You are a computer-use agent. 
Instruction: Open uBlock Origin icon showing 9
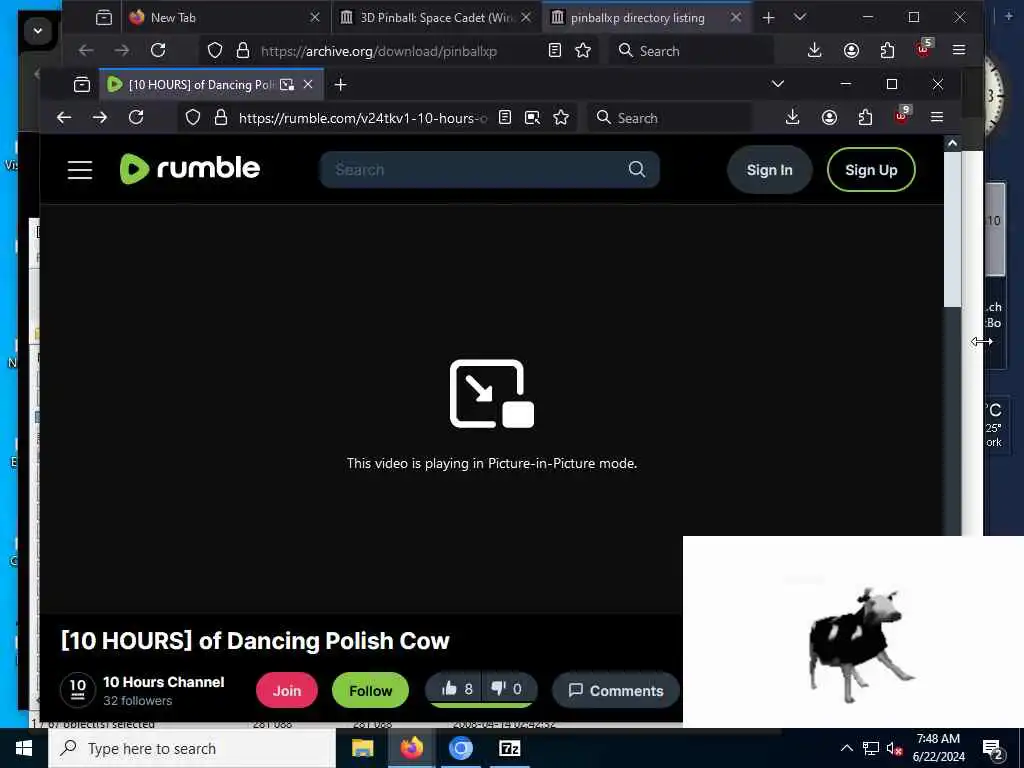902,116
